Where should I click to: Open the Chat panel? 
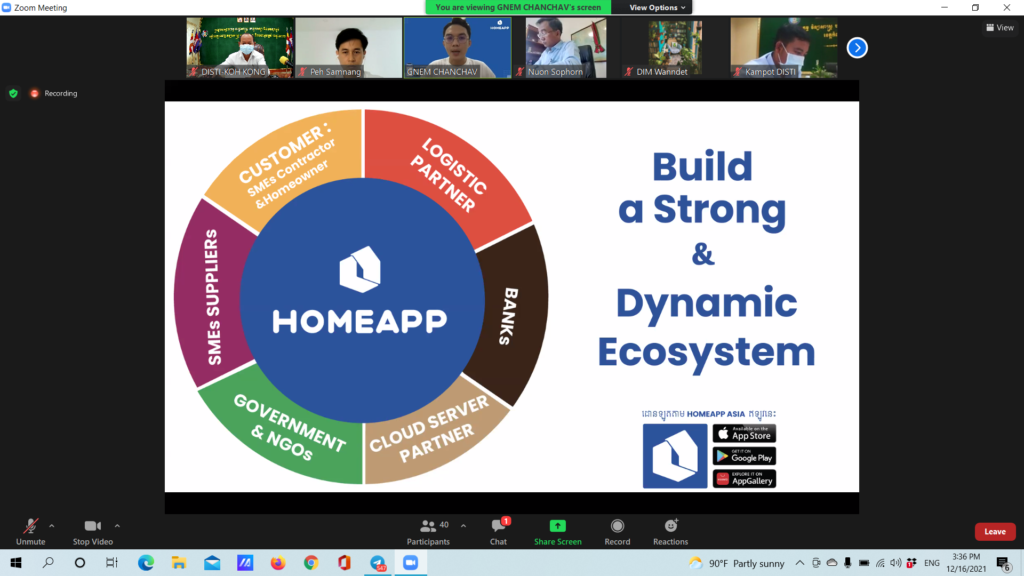[x=498, y=530]
